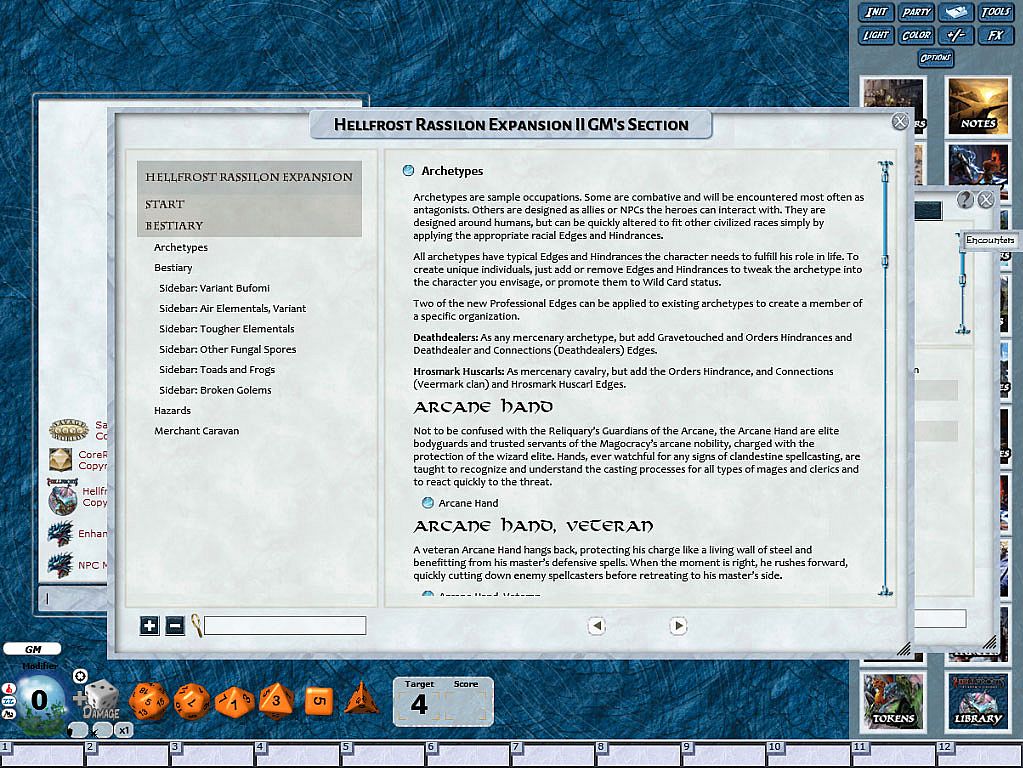The height and width of the screenshot is (768, 1023).
Task: Open the Library sidebar thumbnail
Action: 977,701
